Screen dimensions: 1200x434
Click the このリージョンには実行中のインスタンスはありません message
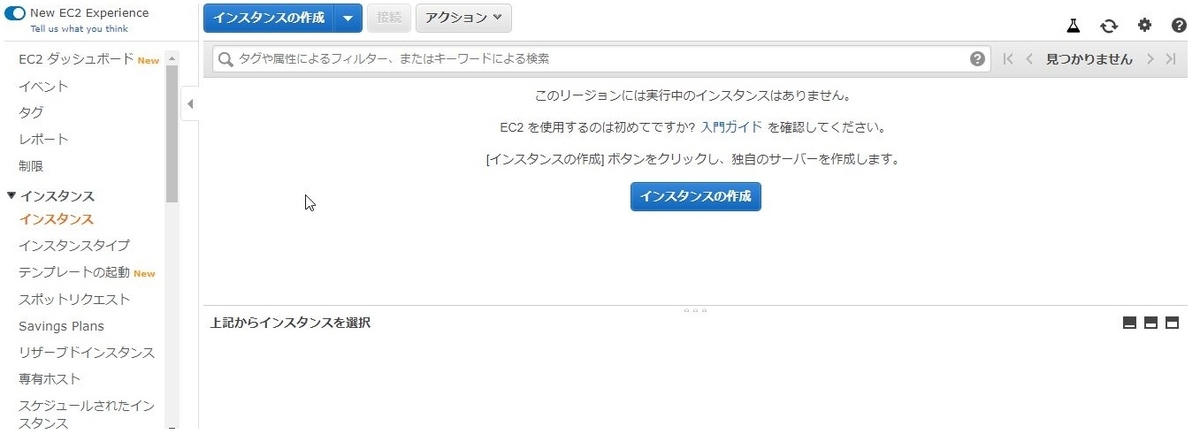693,97
